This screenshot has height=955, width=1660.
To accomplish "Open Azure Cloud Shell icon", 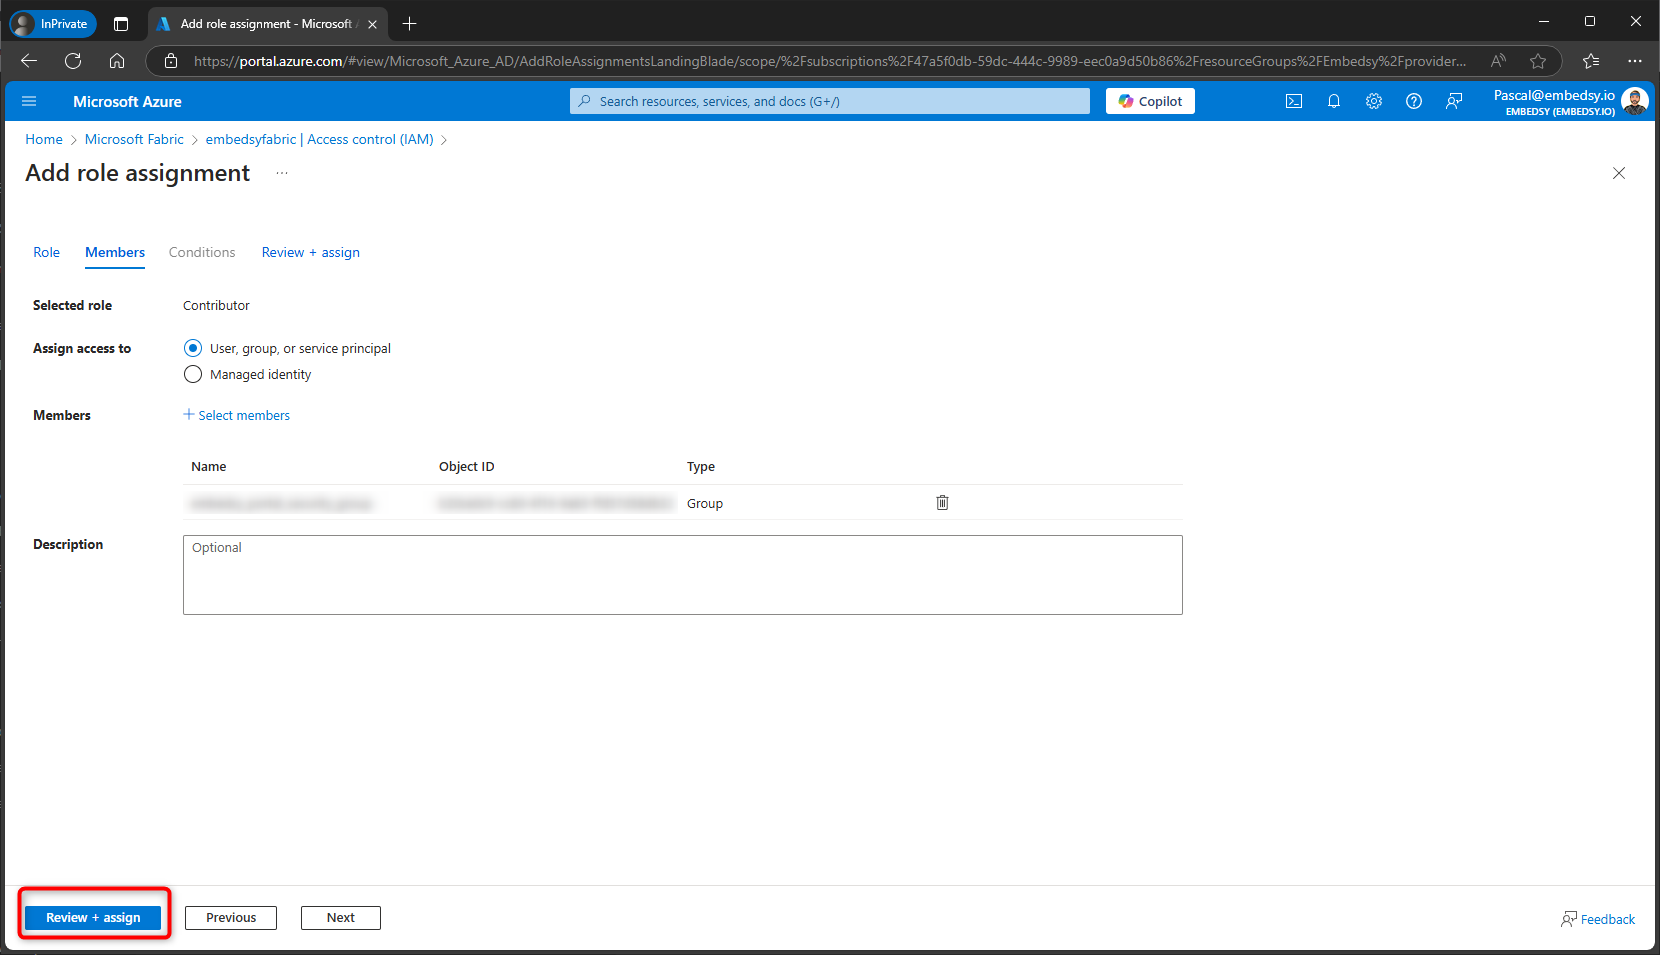I will point(1294,101).
